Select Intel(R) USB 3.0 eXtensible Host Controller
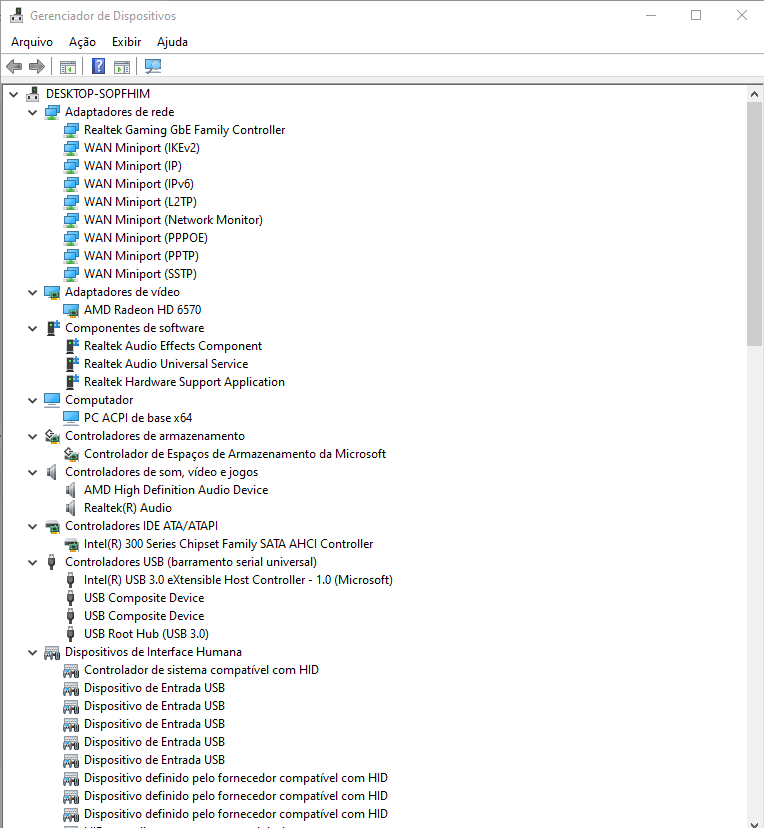The image size is (764, 828). (238, 580)
